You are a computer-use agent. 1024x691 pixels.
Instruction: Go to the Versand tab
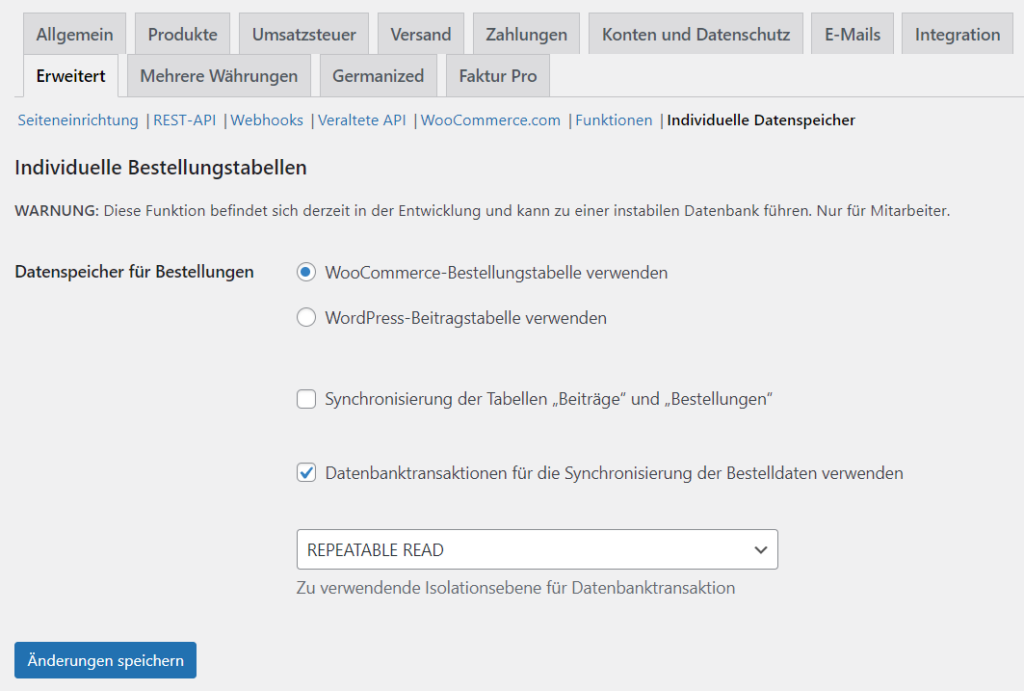421,34
